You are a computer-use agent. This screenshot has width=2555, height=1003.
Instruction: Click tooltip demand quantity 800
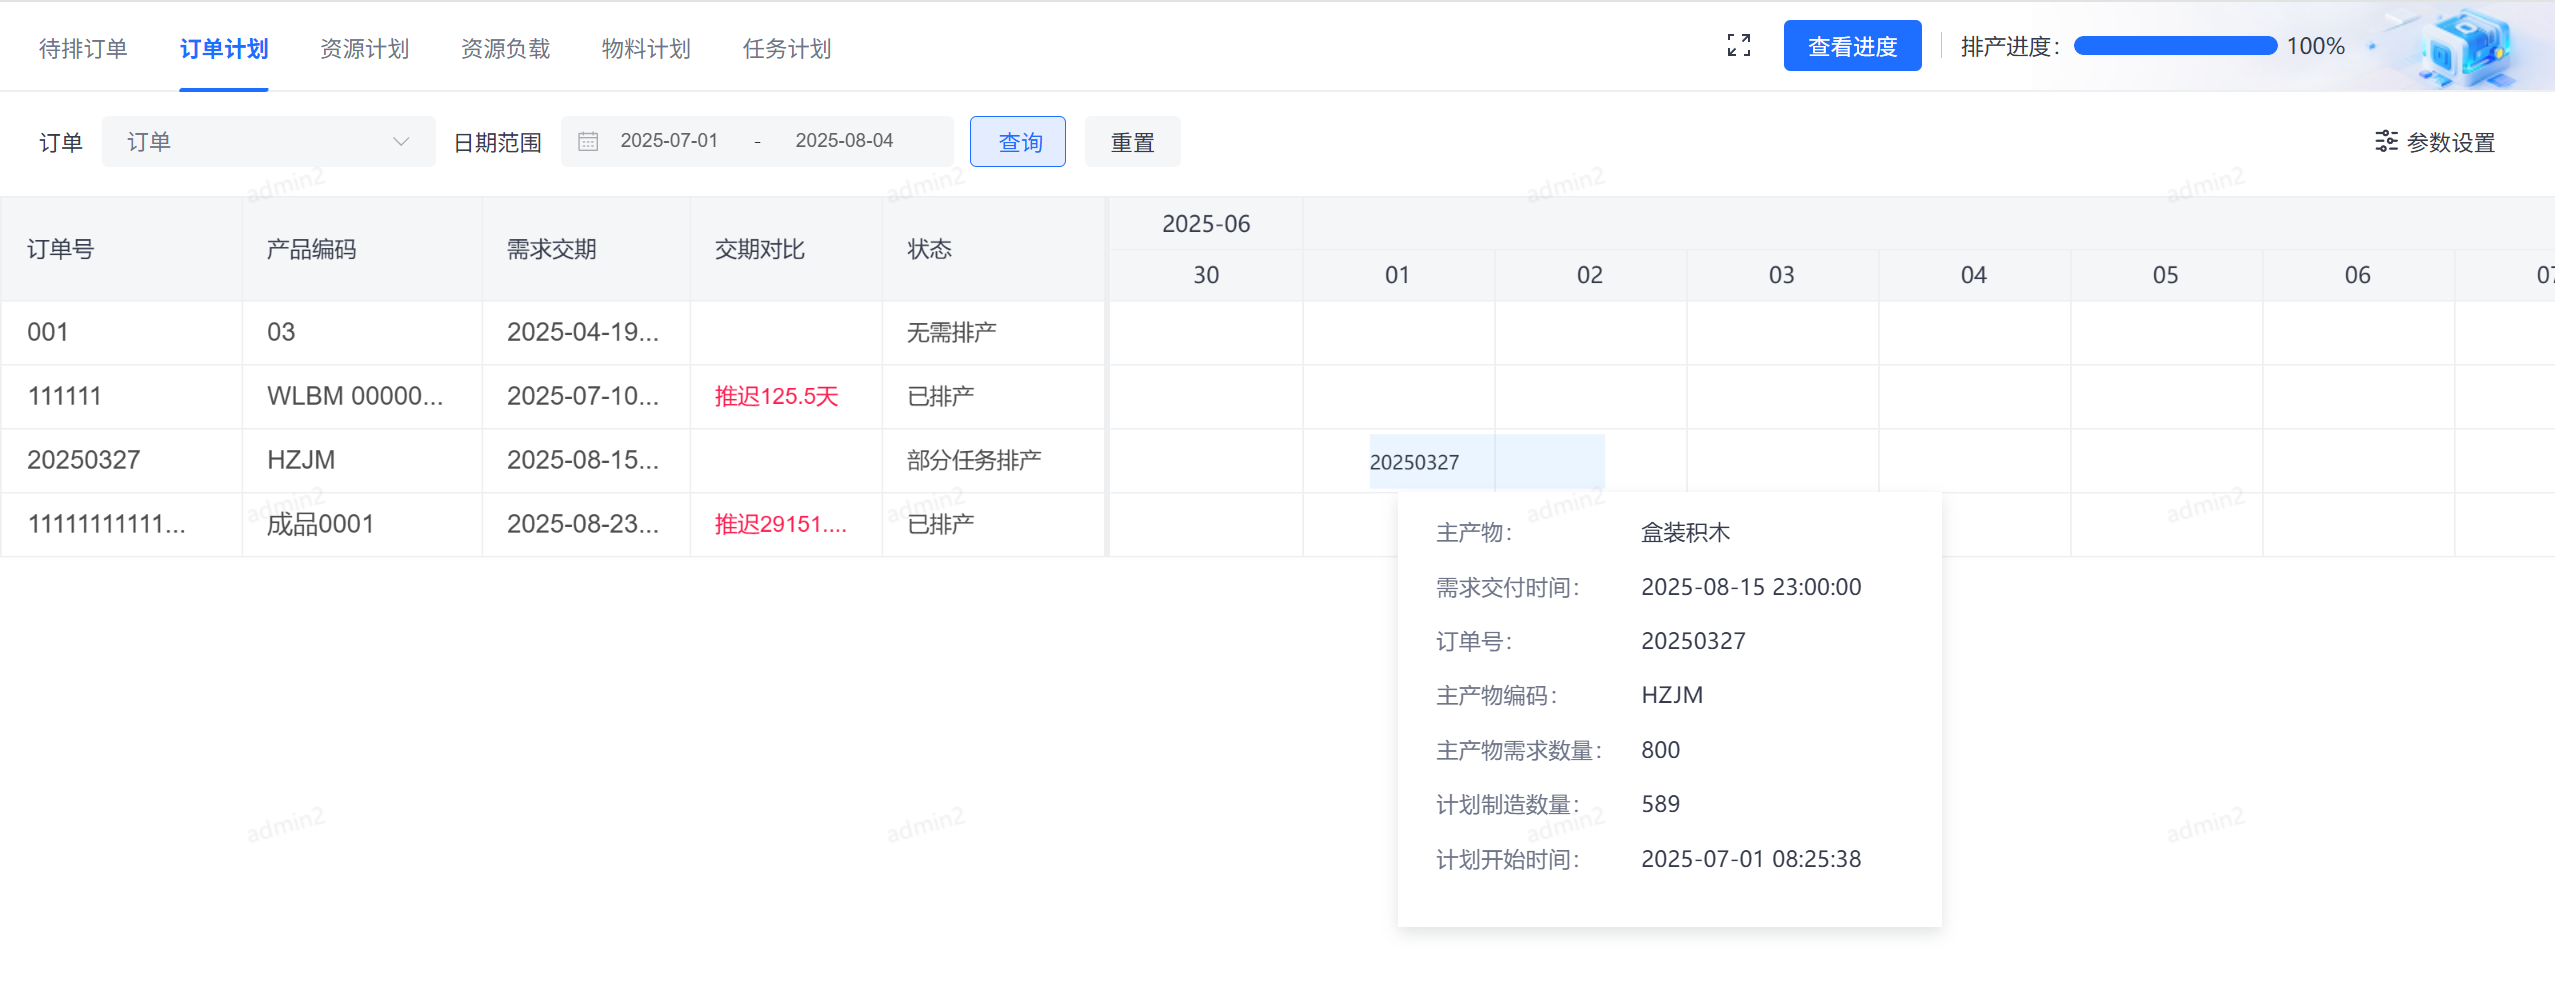1661,750
